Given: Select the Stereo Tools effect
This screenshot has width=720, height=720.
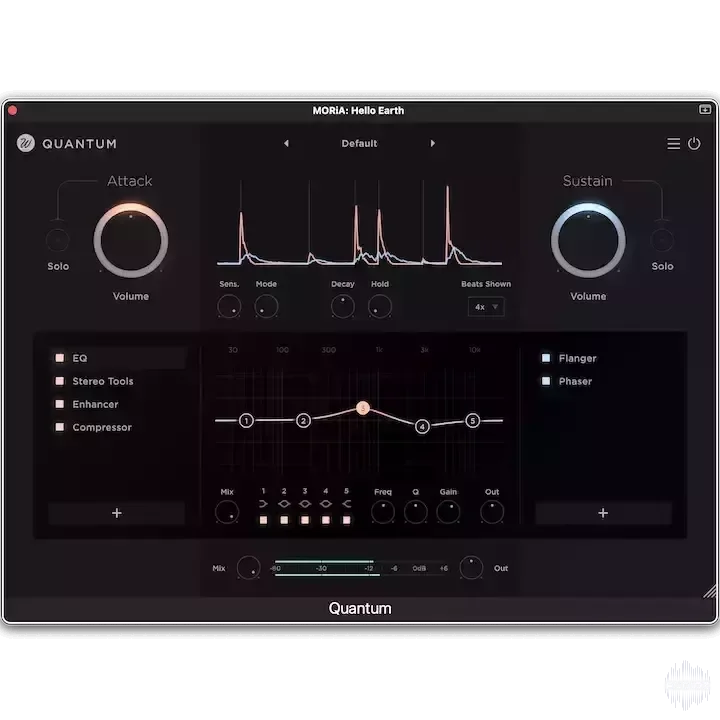Looking at the screenshot, I should pos(103,381).
